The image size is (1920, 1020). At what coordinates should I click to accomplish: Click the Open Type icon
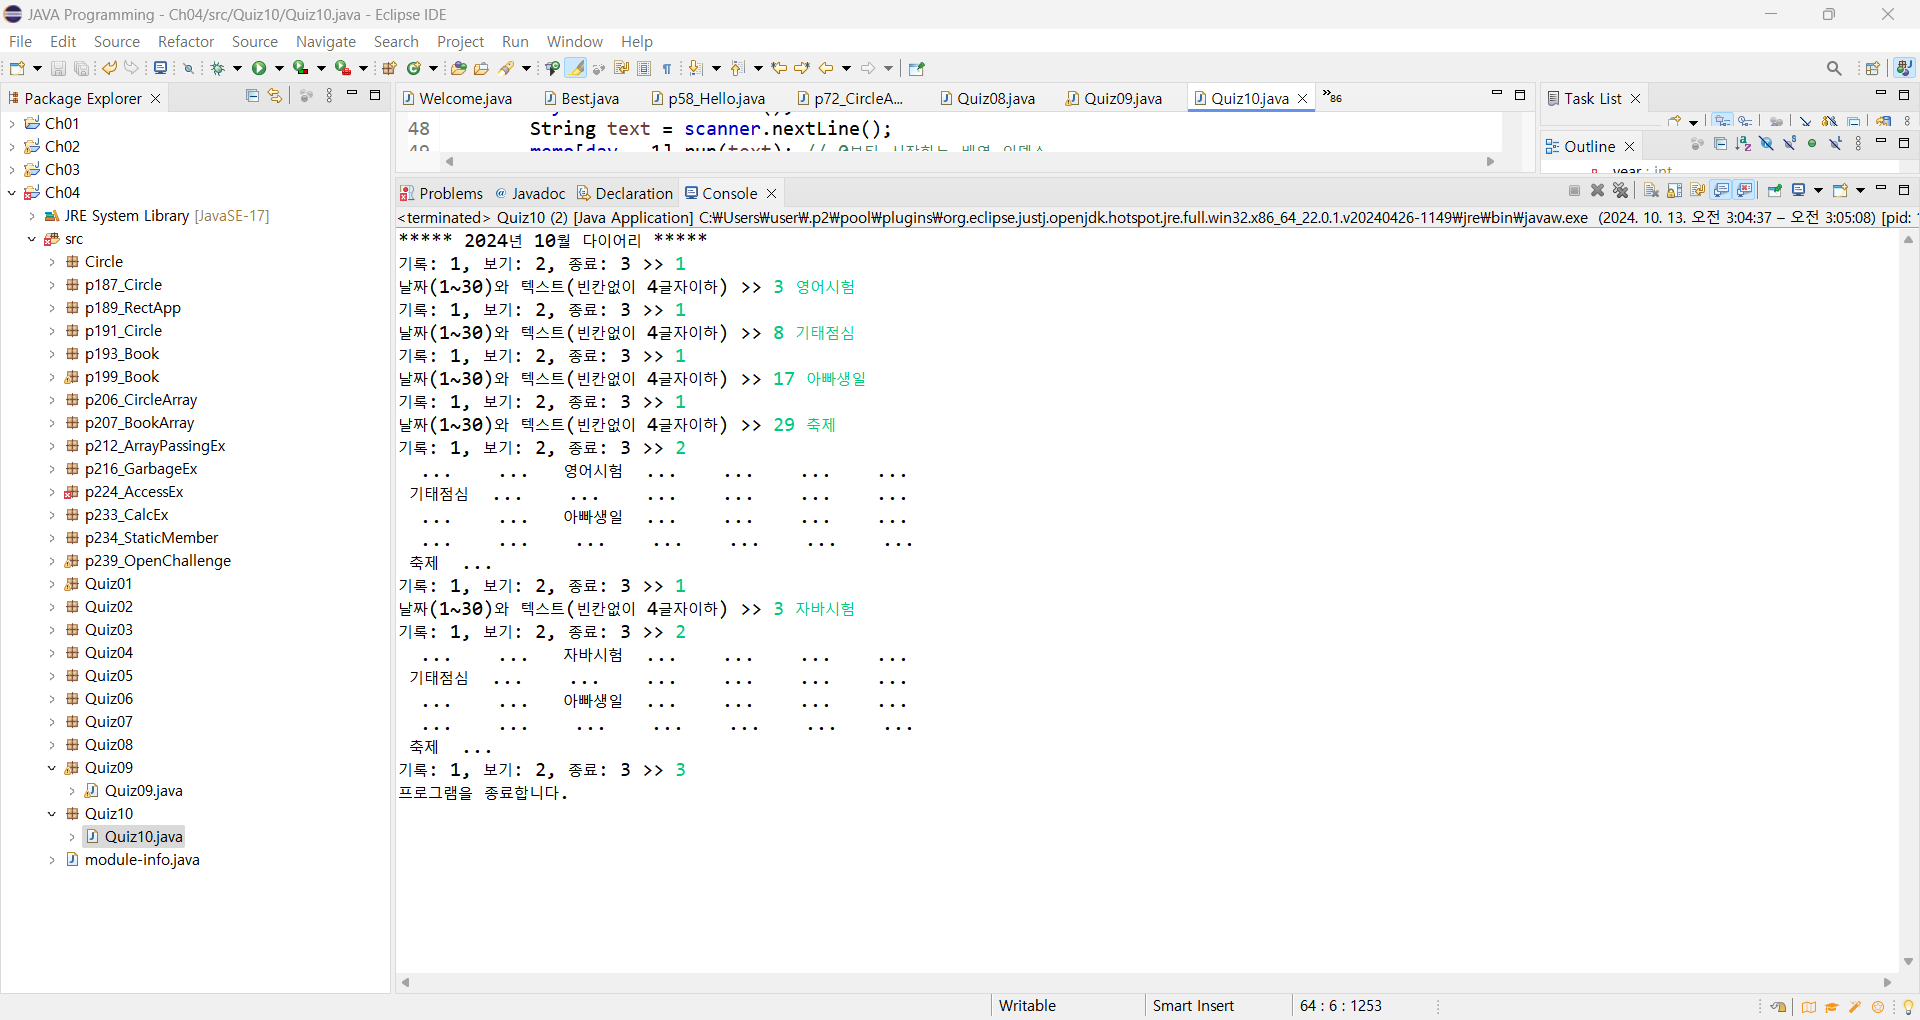click(459, 68)
